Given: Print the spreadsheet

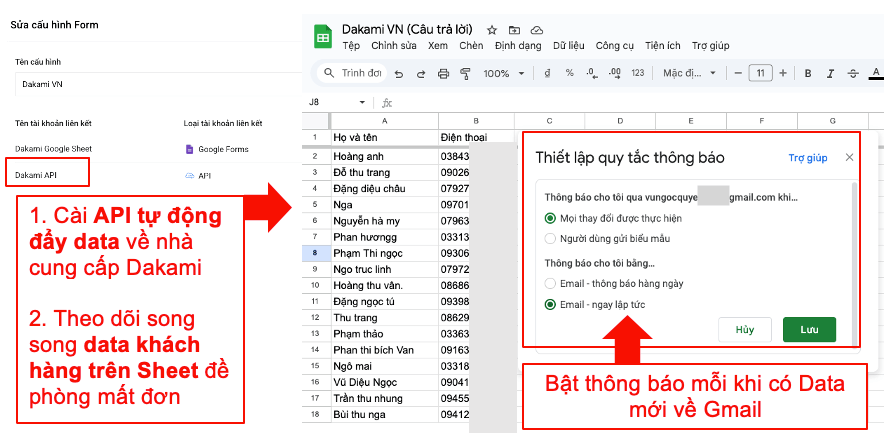Looking at the screenshot, I should (x=444, y=73).
